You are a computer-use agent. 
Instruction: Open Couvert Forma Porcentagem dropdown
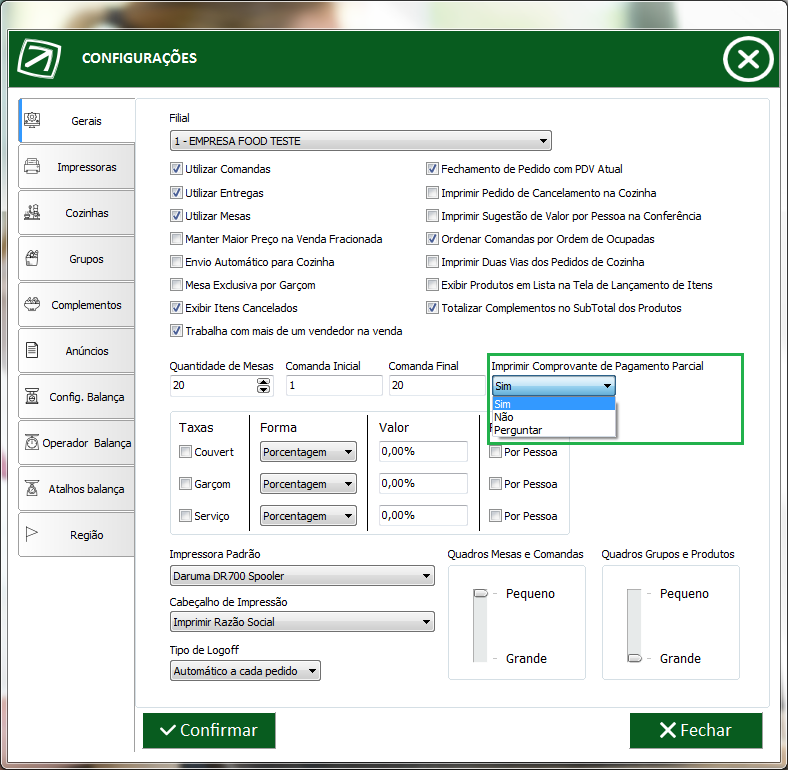click(x=308, y=452)
